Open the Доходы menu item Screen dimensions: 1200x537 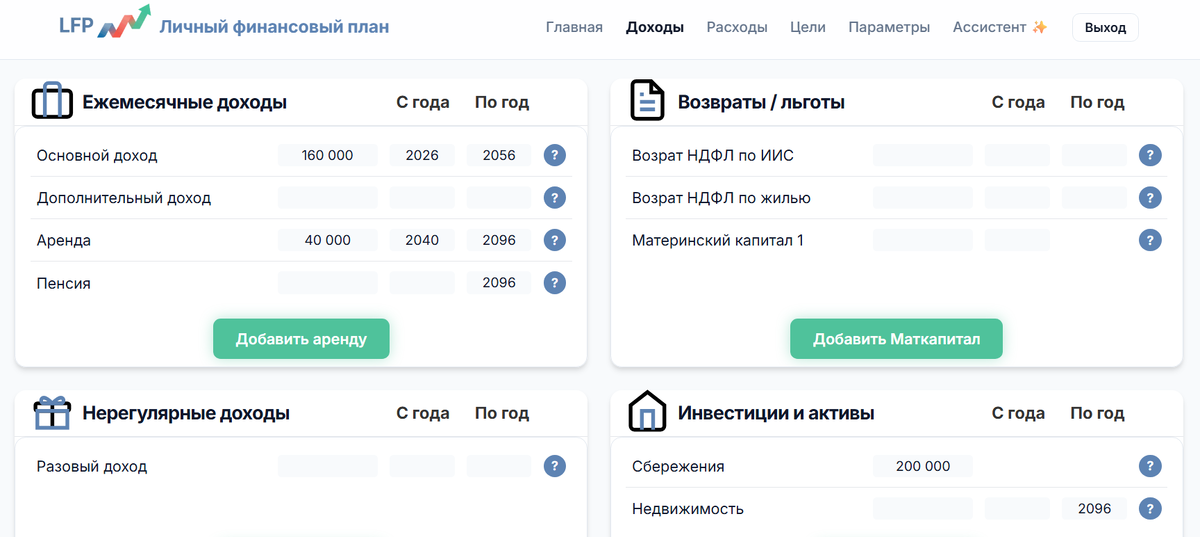(x=655, y=27)
